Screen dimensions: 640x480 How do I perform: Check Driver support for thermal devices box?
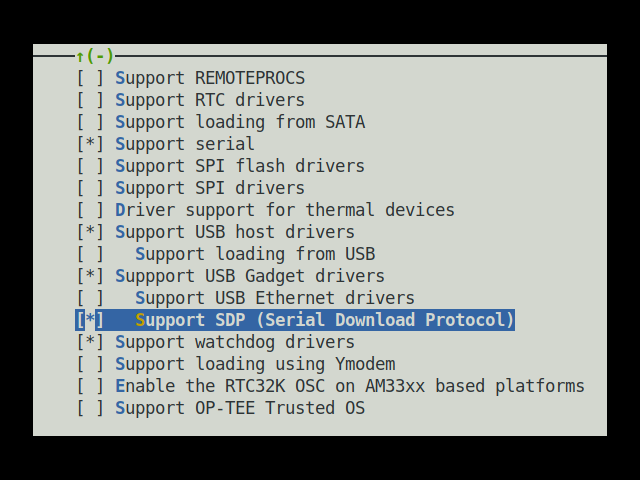(x=91, y=210)
